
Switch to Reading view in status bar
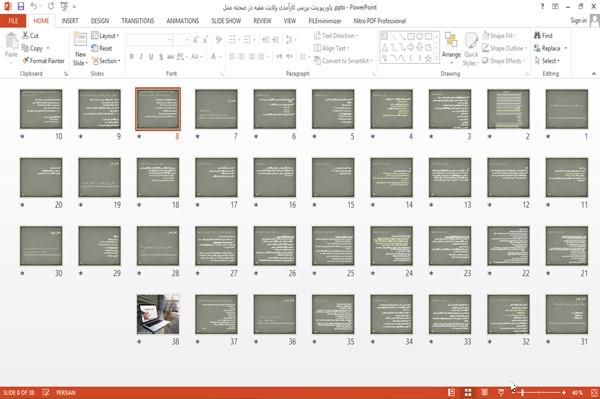(x=484, y=392)
